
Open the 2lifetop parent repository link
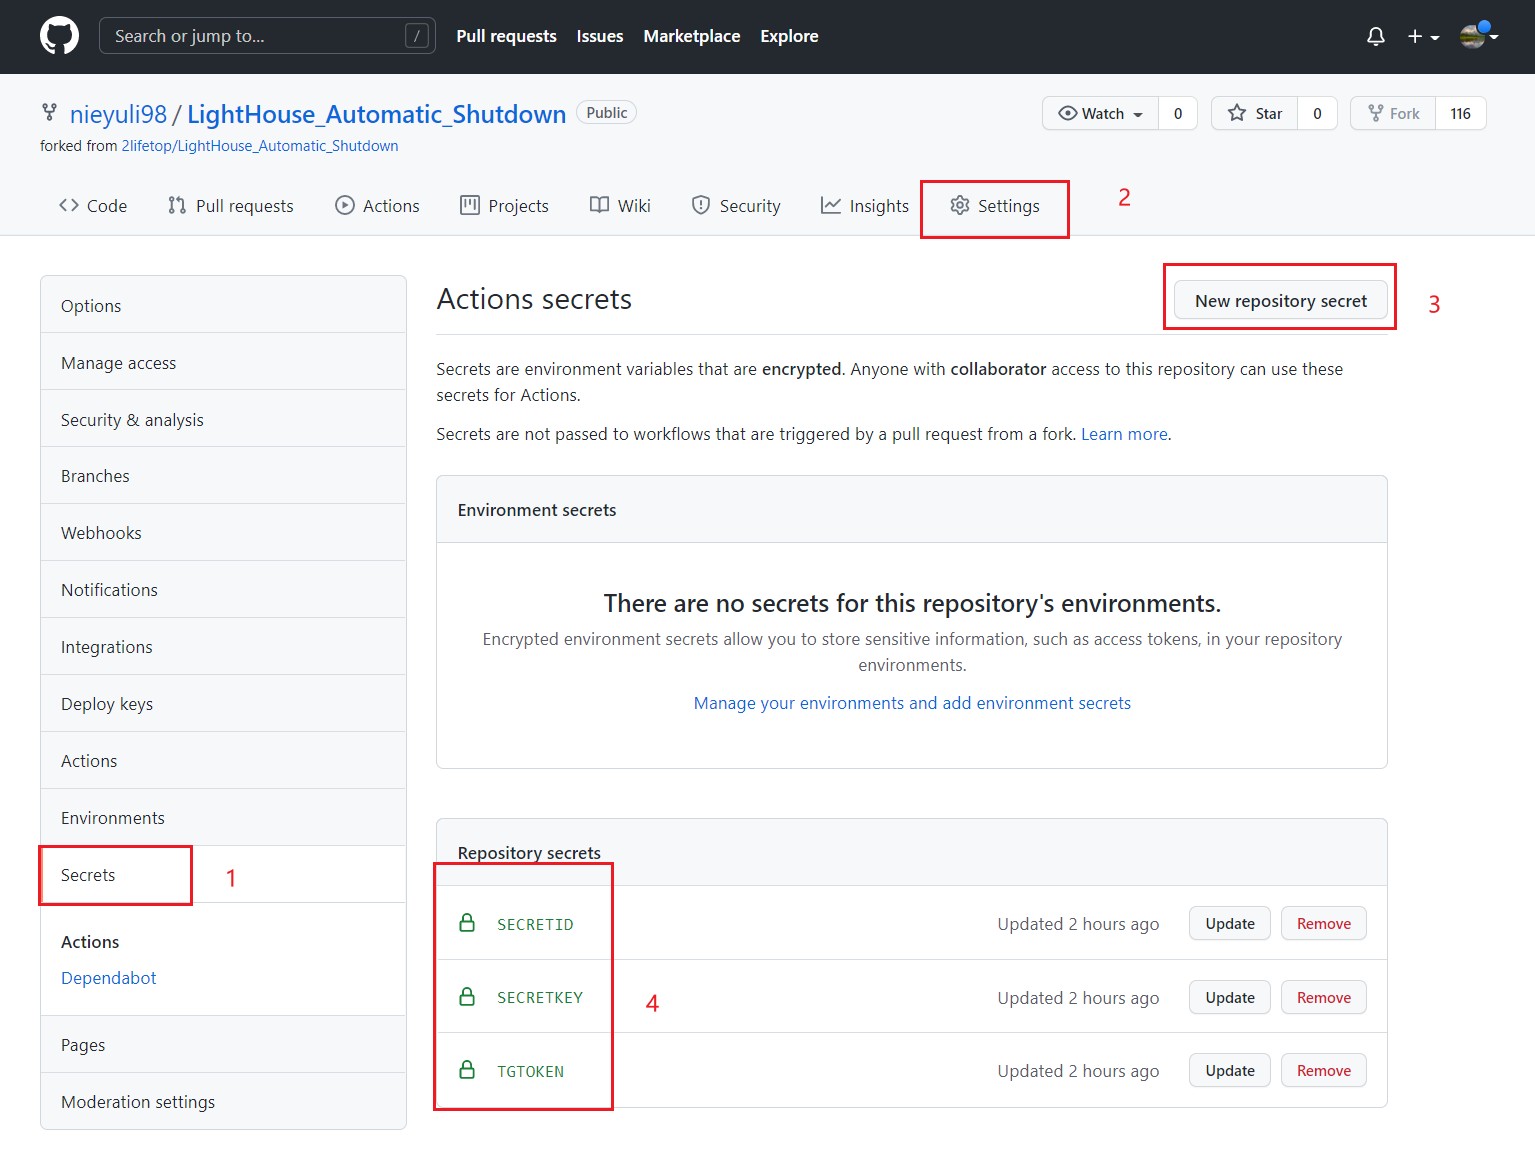pyautogui.click(x=260, y=146)
